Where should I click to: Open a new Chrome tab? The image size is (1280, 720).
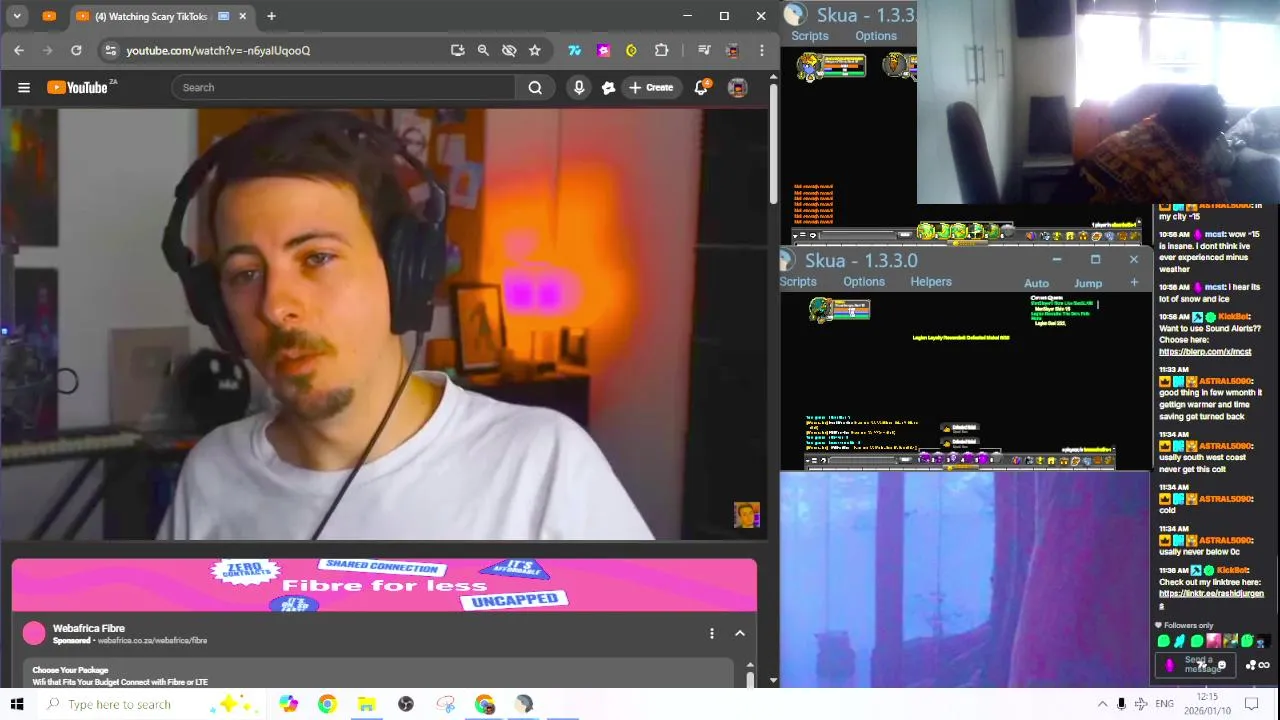coord(271,16)
